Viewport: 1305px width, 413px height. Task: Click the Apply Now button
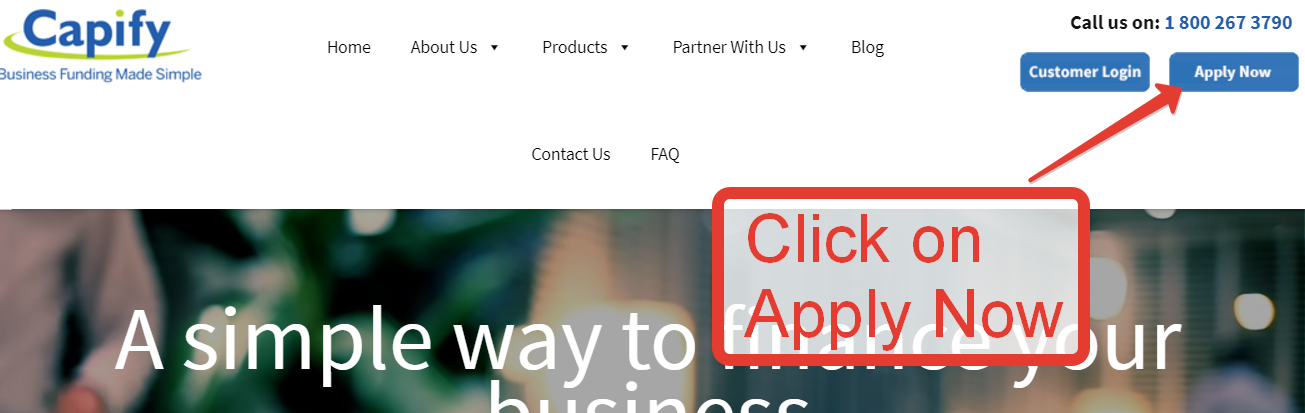[1233, 72]
